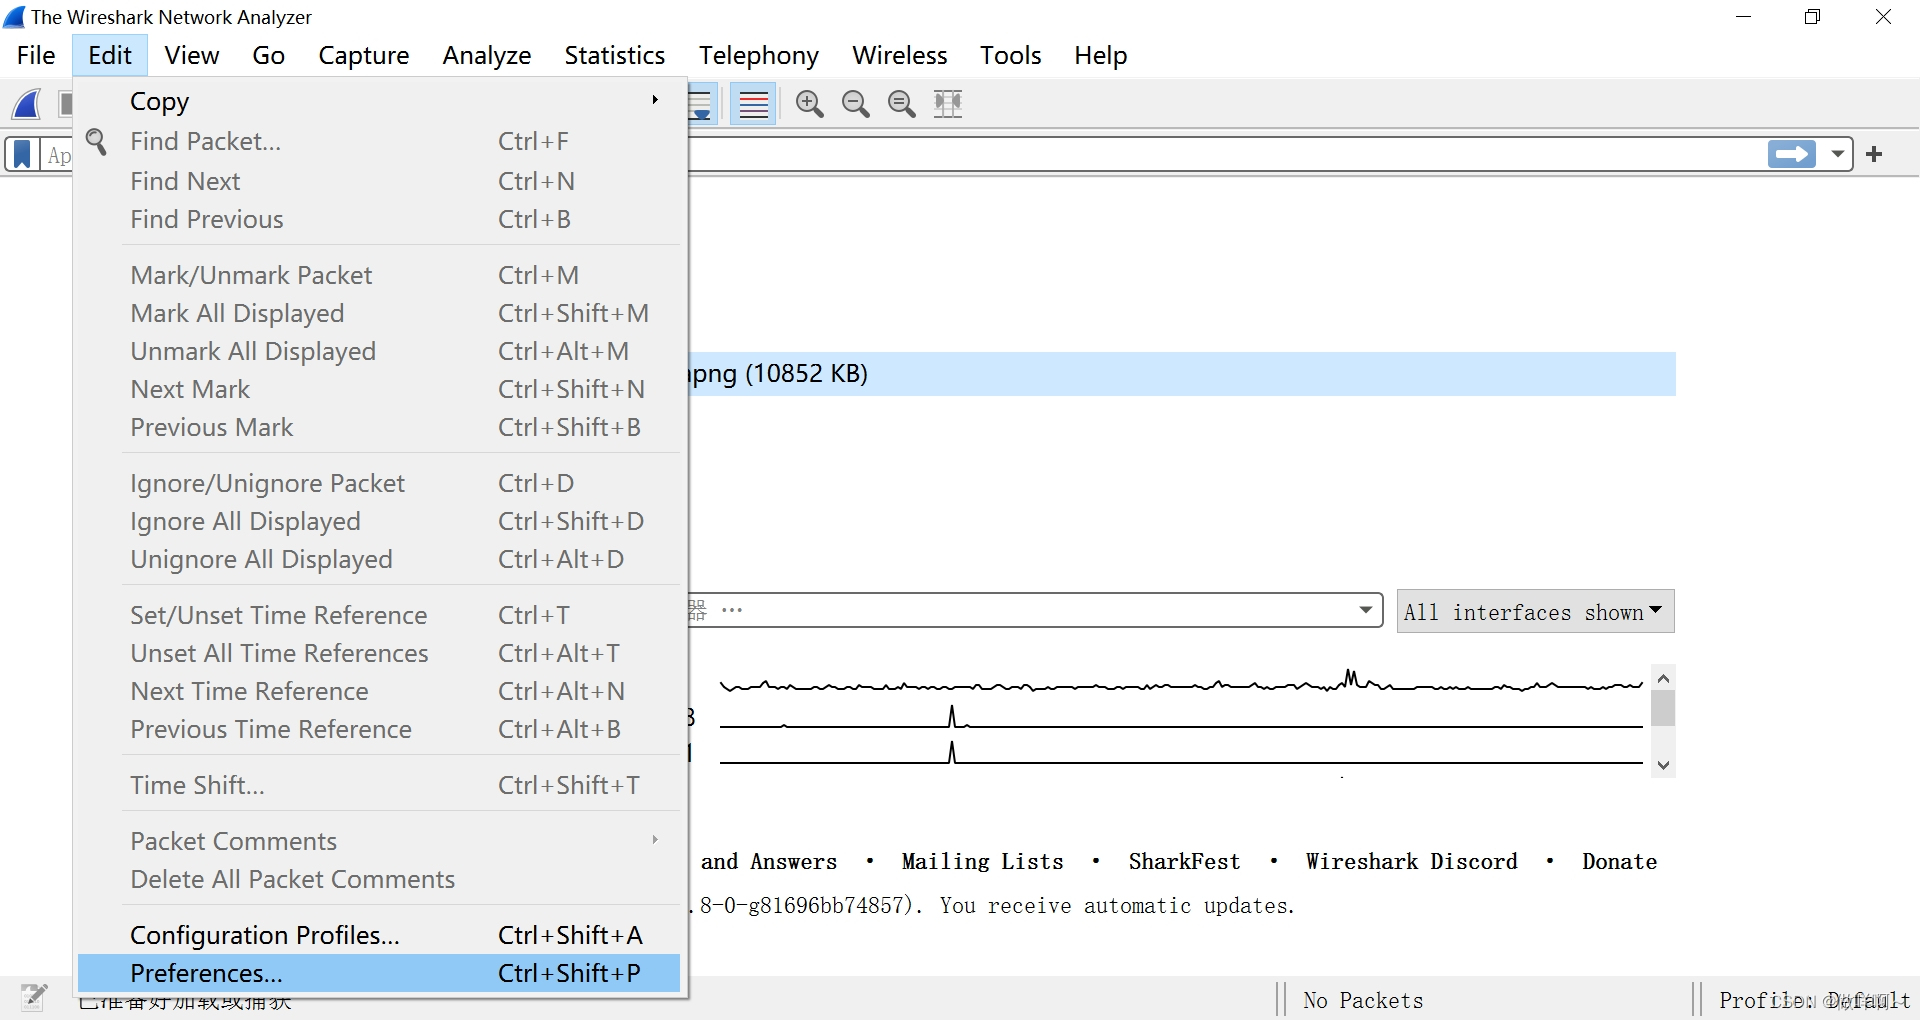Choose Configuration Profiles... menu entry
Image resolution: width=1920 pixels, height=1020 pixels.
click(x=379, y=935)
